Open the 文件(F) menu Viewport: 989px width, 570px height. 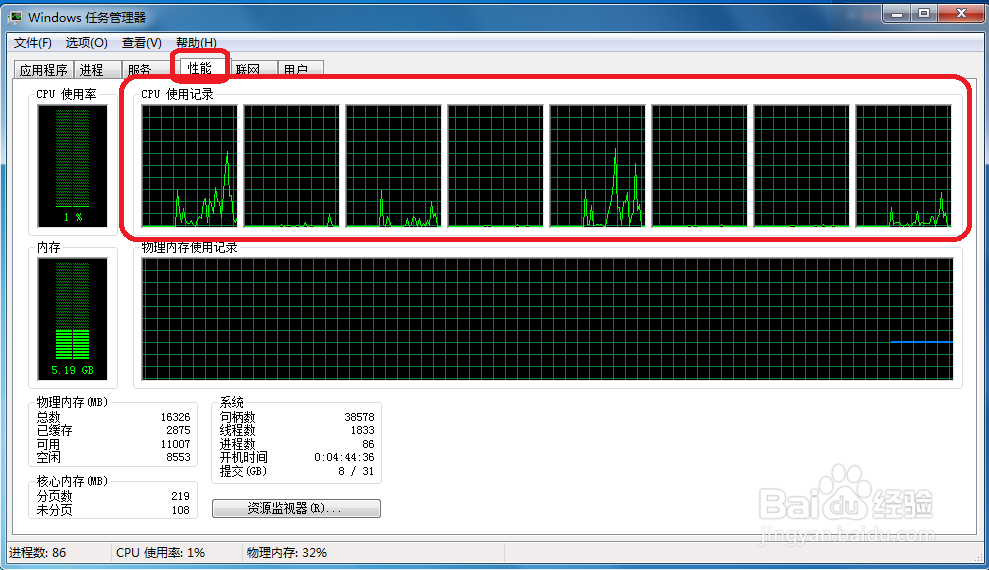[32, 43]
